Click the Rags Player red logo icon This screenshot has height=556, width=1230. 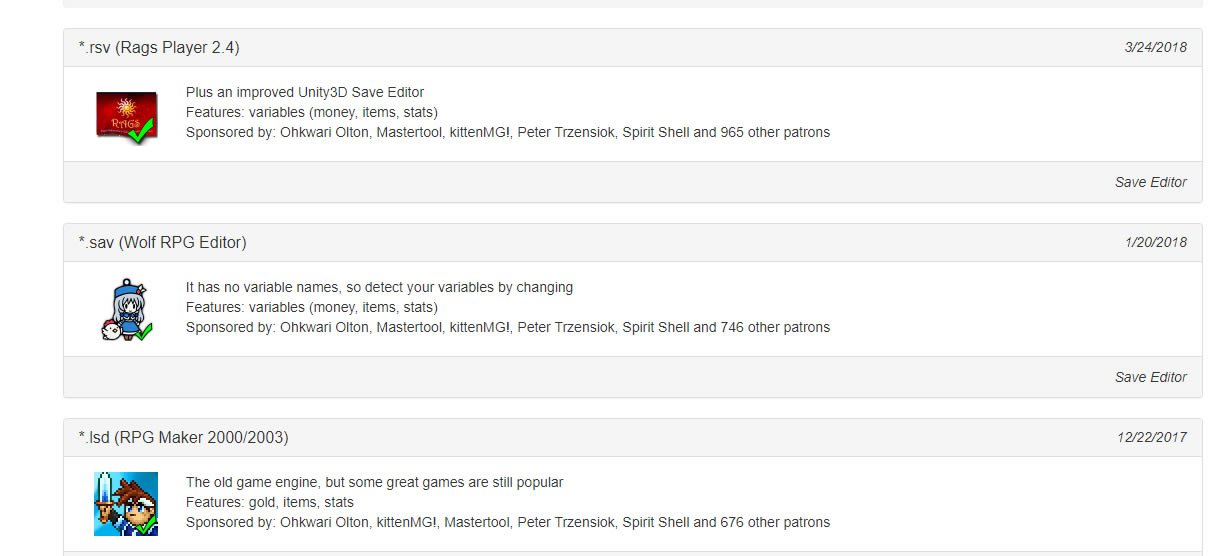(x=126, y=116)
